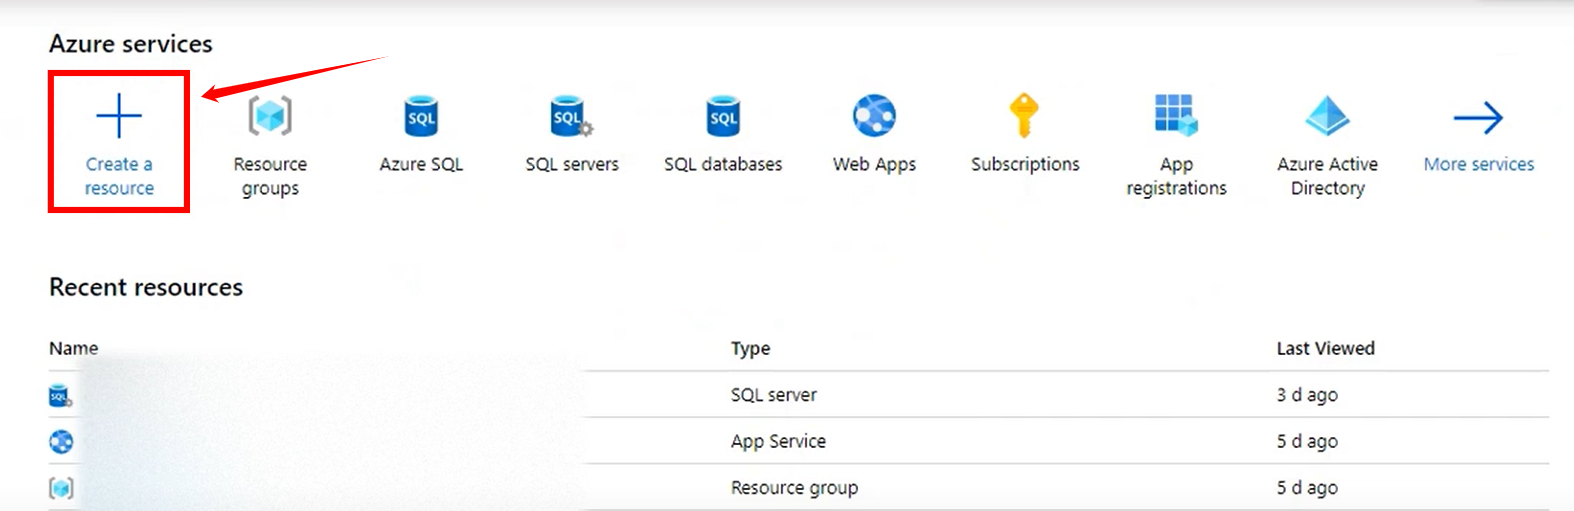The image size is (1574, 511).
Task: Click the Resource group row icon
Action: 61,488
